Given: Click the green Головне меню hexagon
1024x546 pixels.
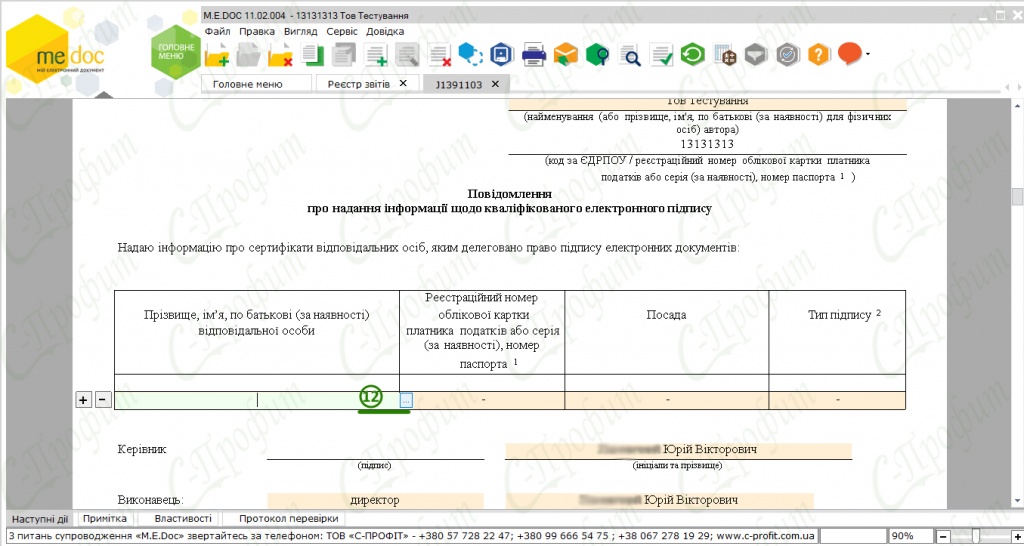Looking at the screenshot, I should [176, 51].
